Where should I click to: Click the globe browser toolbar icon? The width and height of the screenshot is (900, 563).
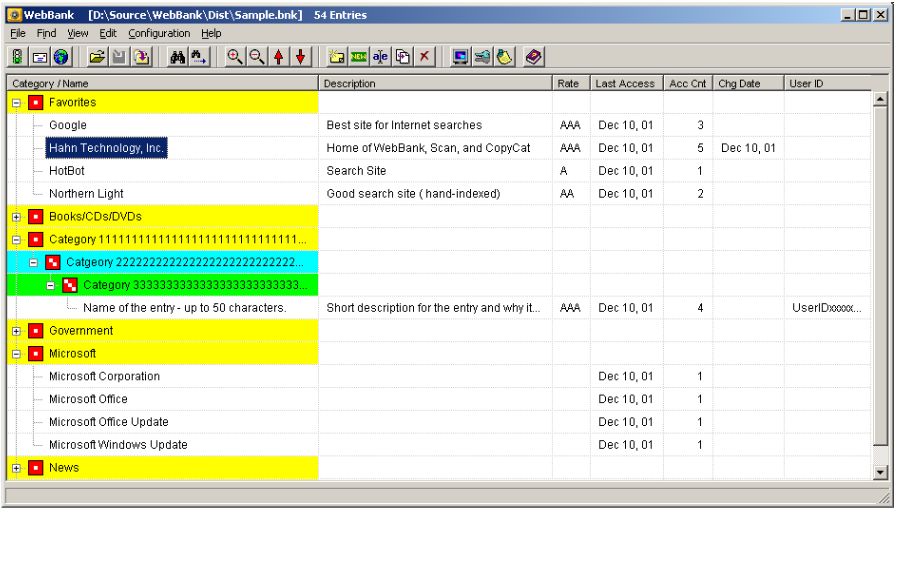[61, 57]
